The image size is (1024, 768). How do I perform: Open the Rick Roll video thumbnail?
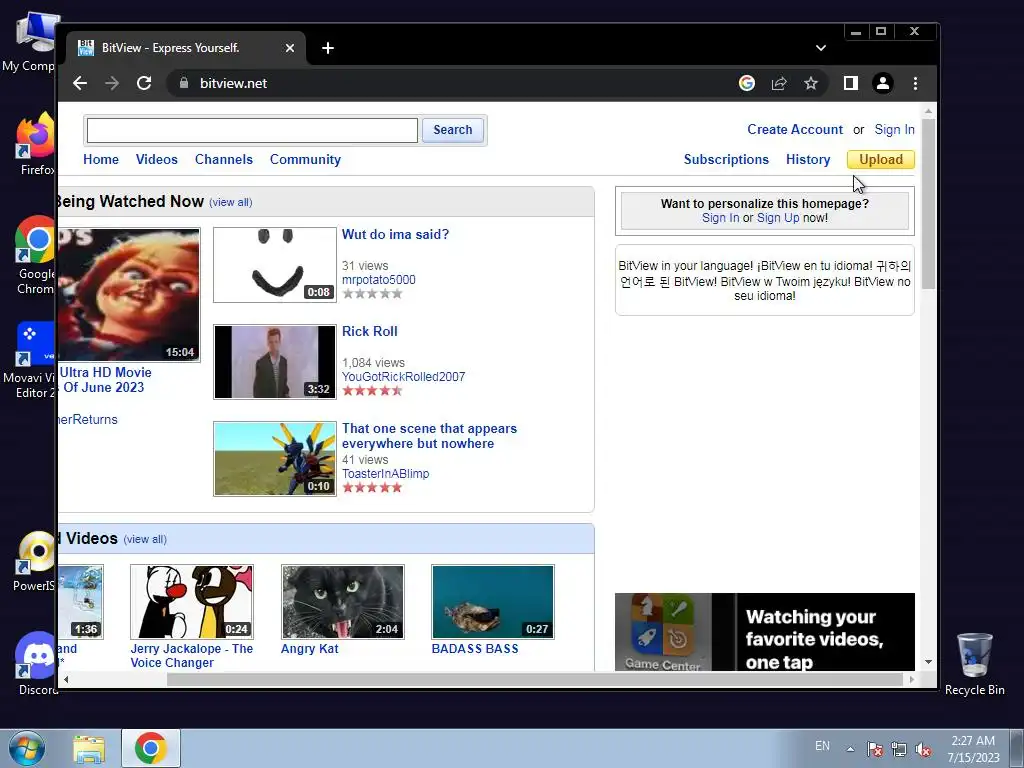[x=274, y=362]
